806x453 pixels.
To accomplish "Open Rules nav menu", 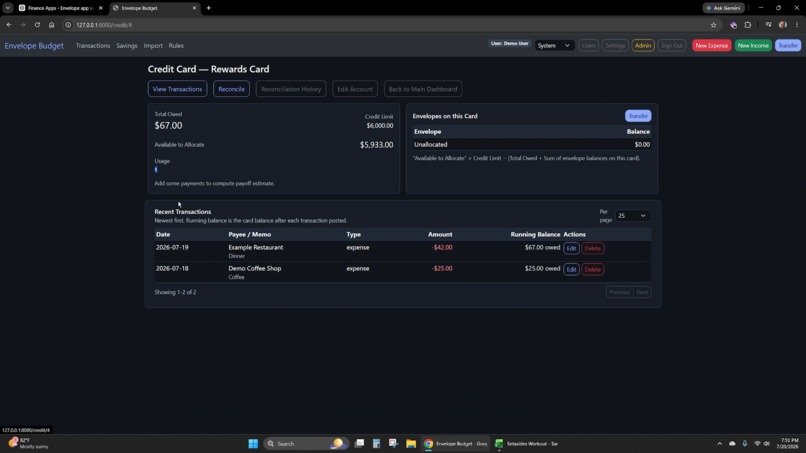I will click(176, 46).
